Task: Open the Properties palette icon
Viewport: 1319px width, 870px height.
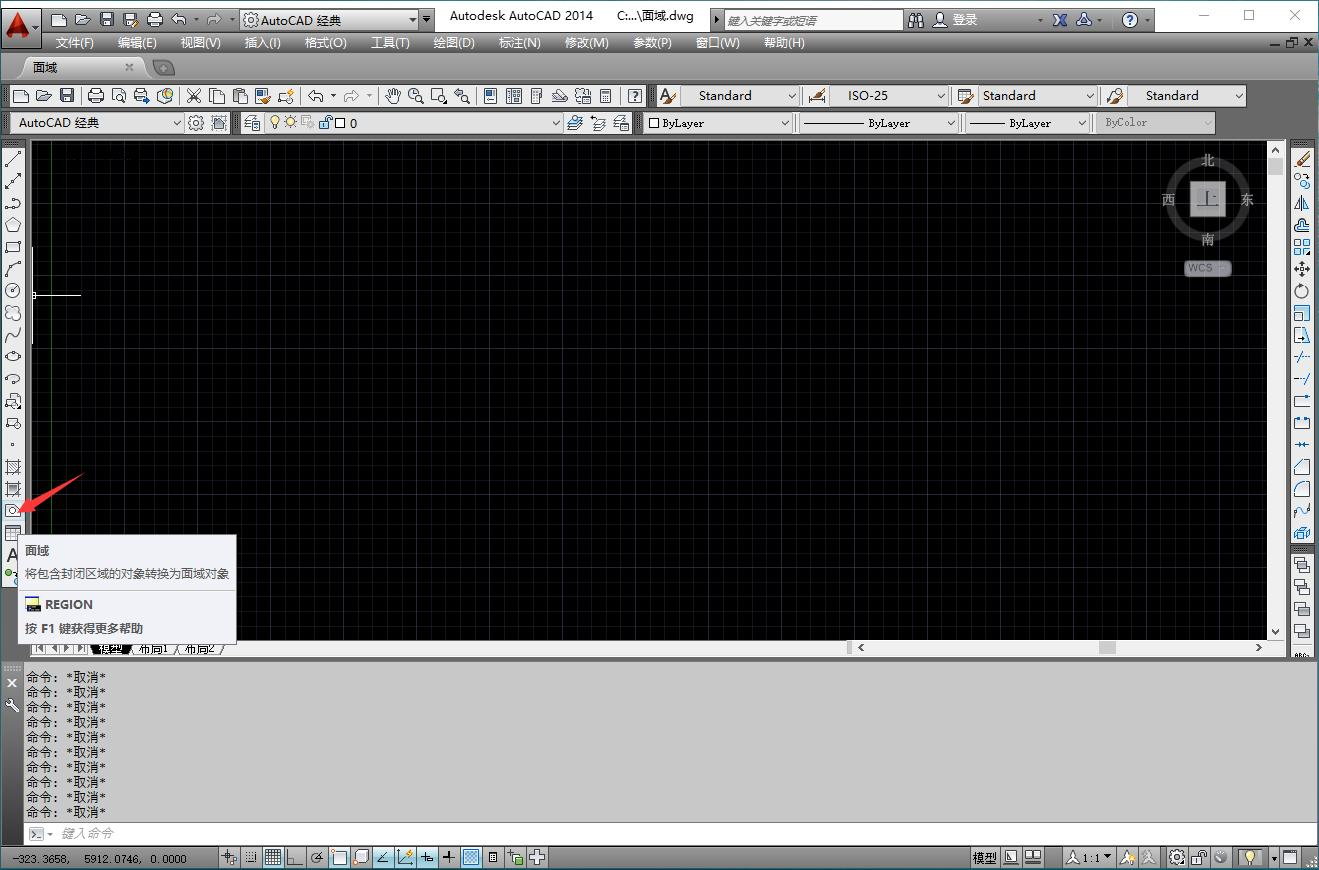Action: [x=491, y=96]
